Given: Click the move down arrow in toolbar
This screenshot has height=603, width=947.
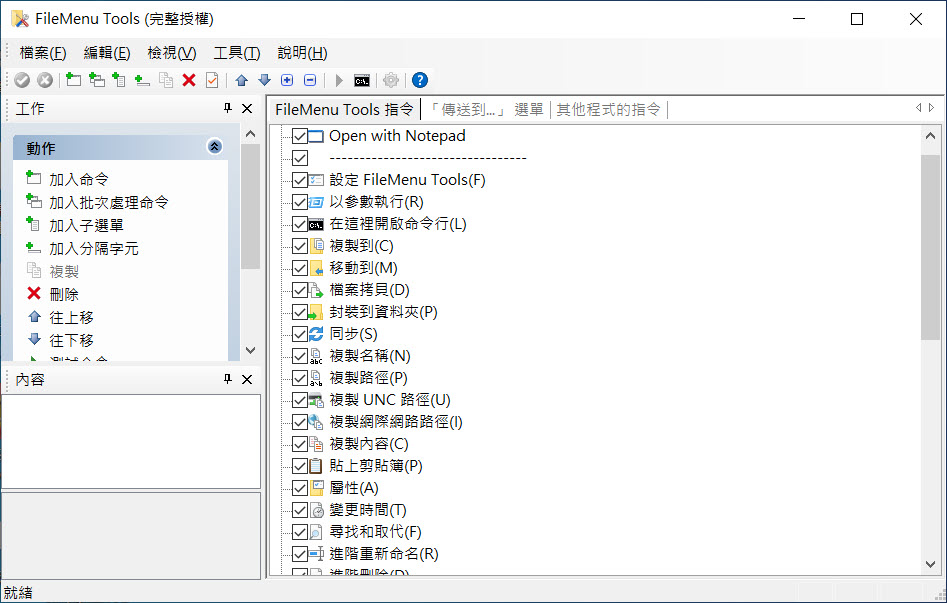Looking at the screenshot, I should pos(264,80).
